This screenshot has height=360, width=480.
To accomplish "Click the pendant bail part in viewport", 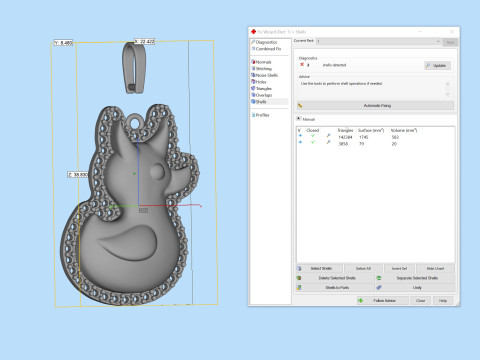I will (x=134, y=68).
